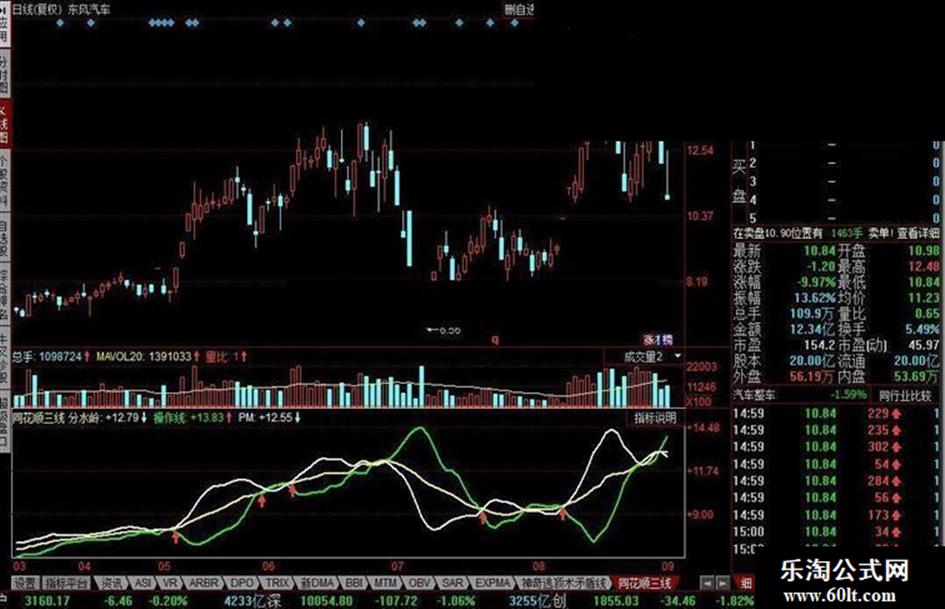Open the 同行业比较 industry comparison button
This screenshot has width=945, height=609.
click(x=905, y=396)
